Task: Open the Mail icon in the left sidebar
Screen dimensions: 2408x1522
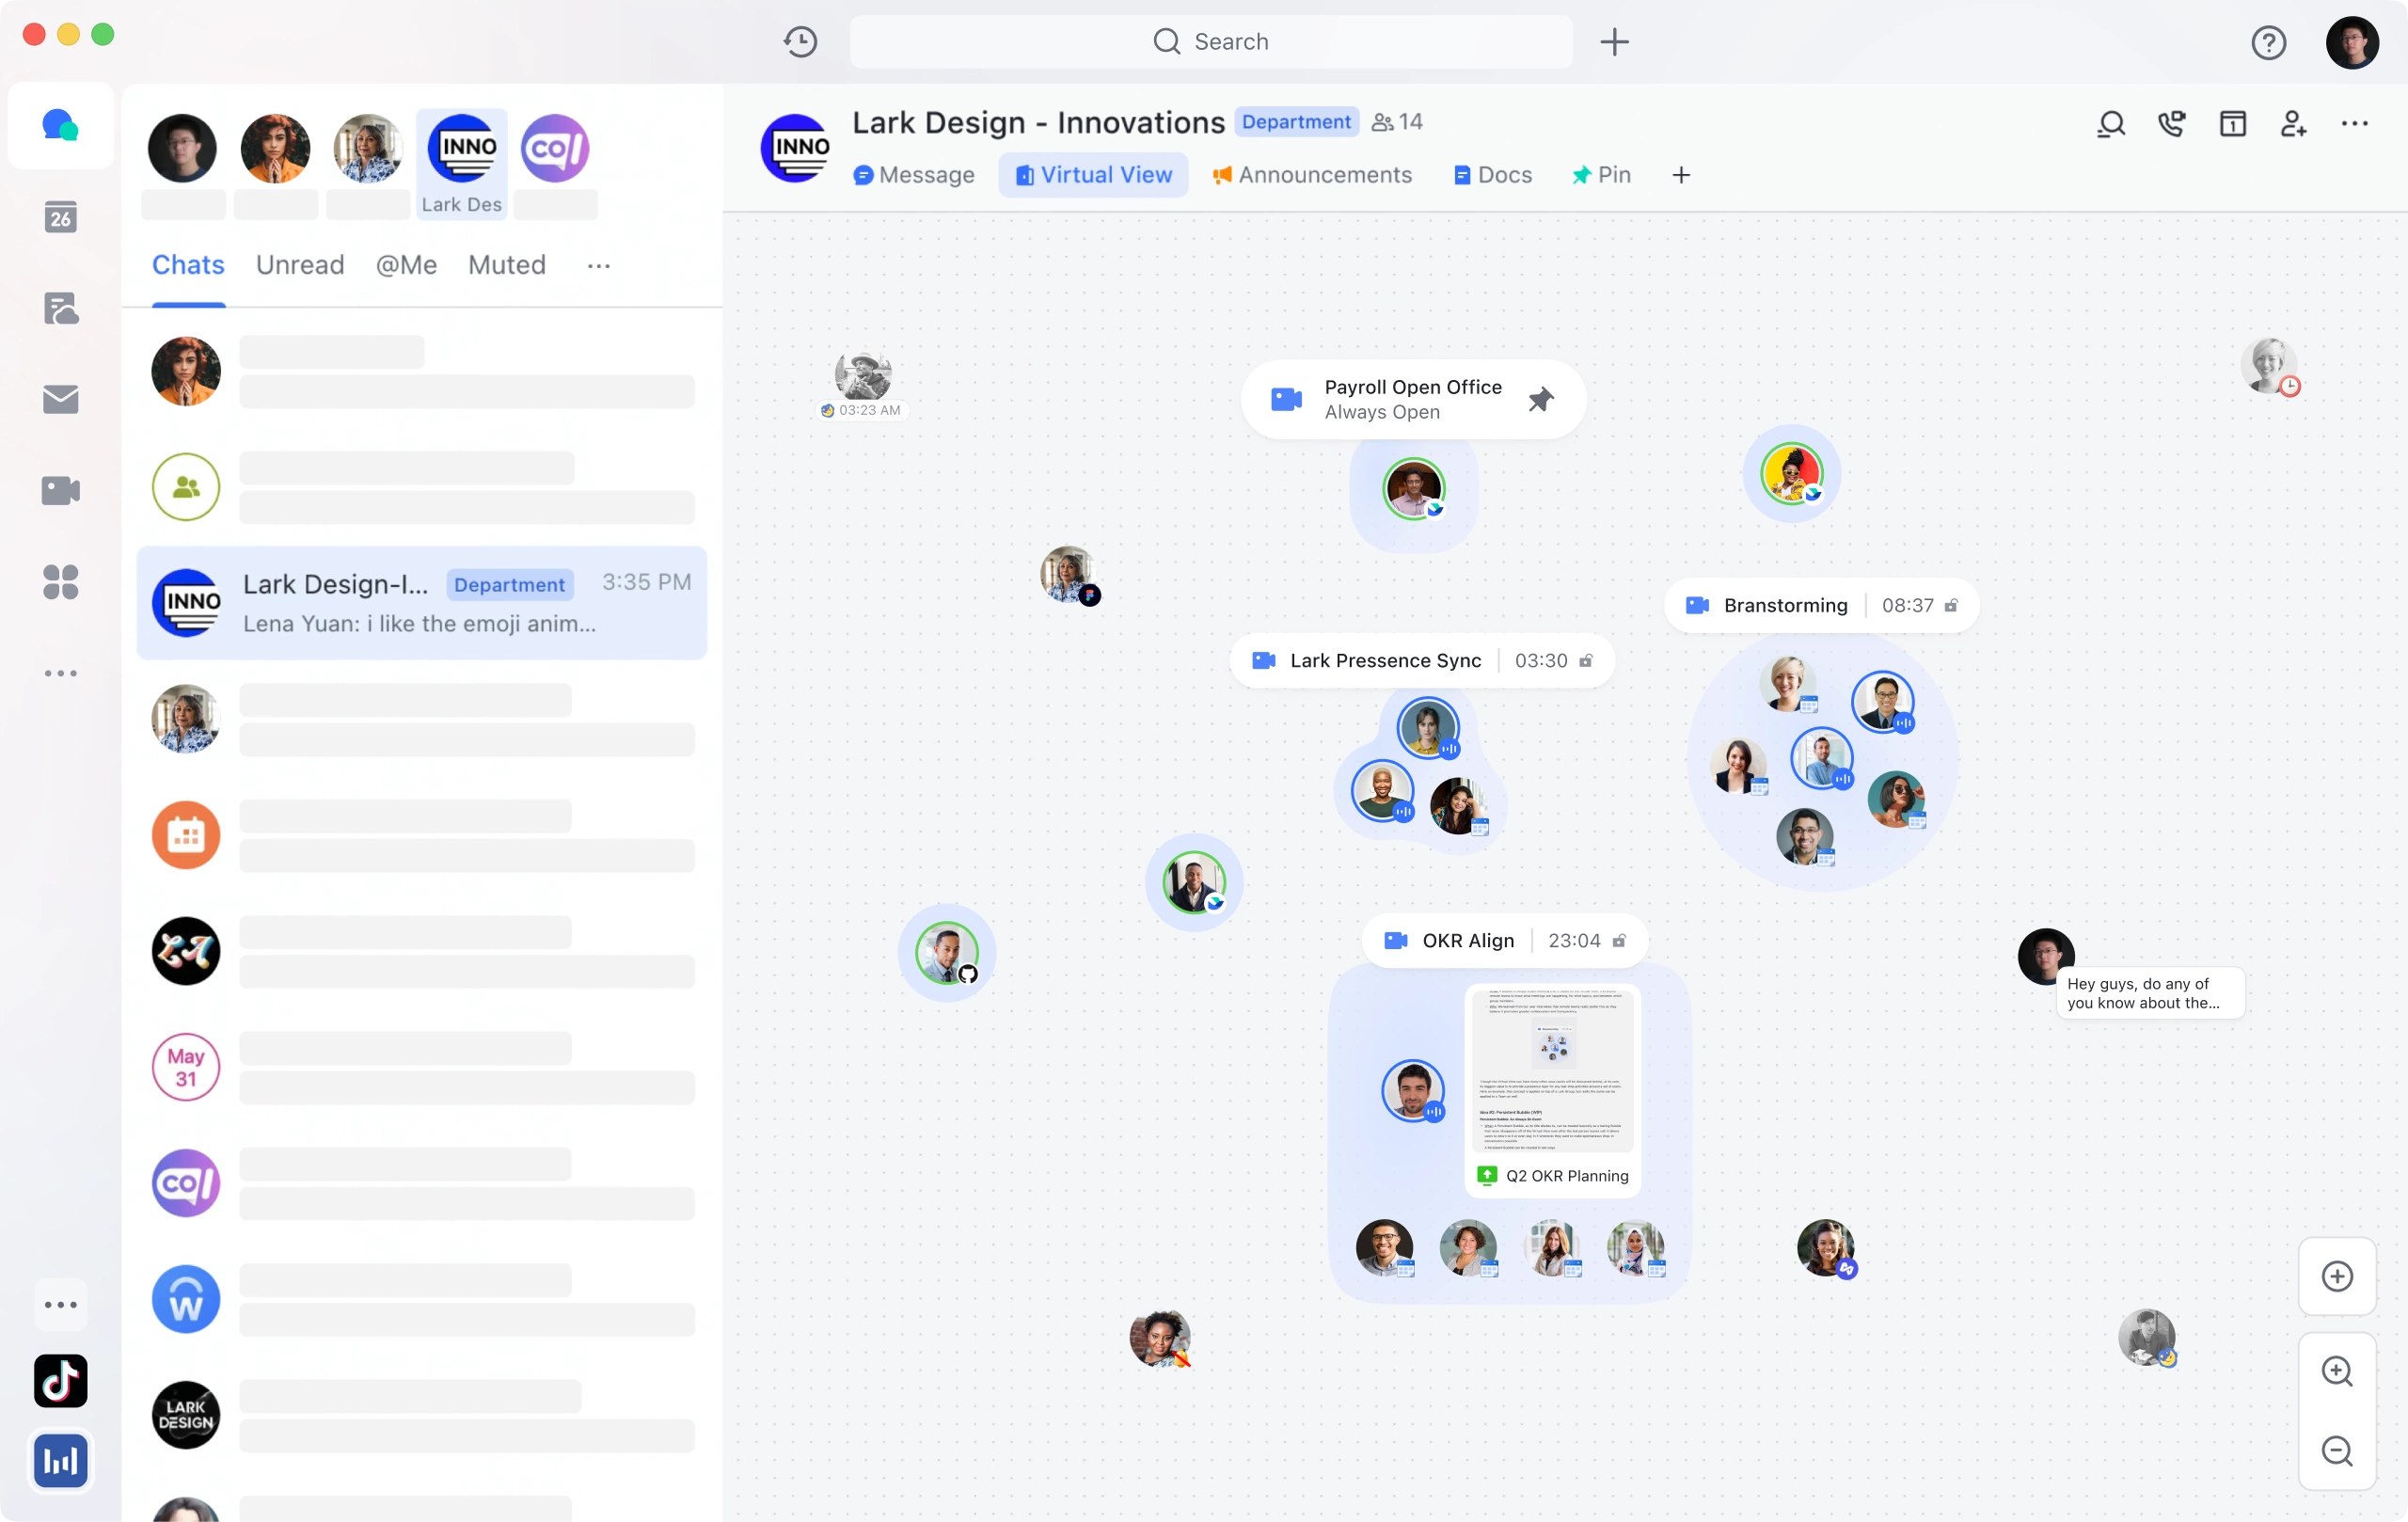Action: [x=60, y=399]
